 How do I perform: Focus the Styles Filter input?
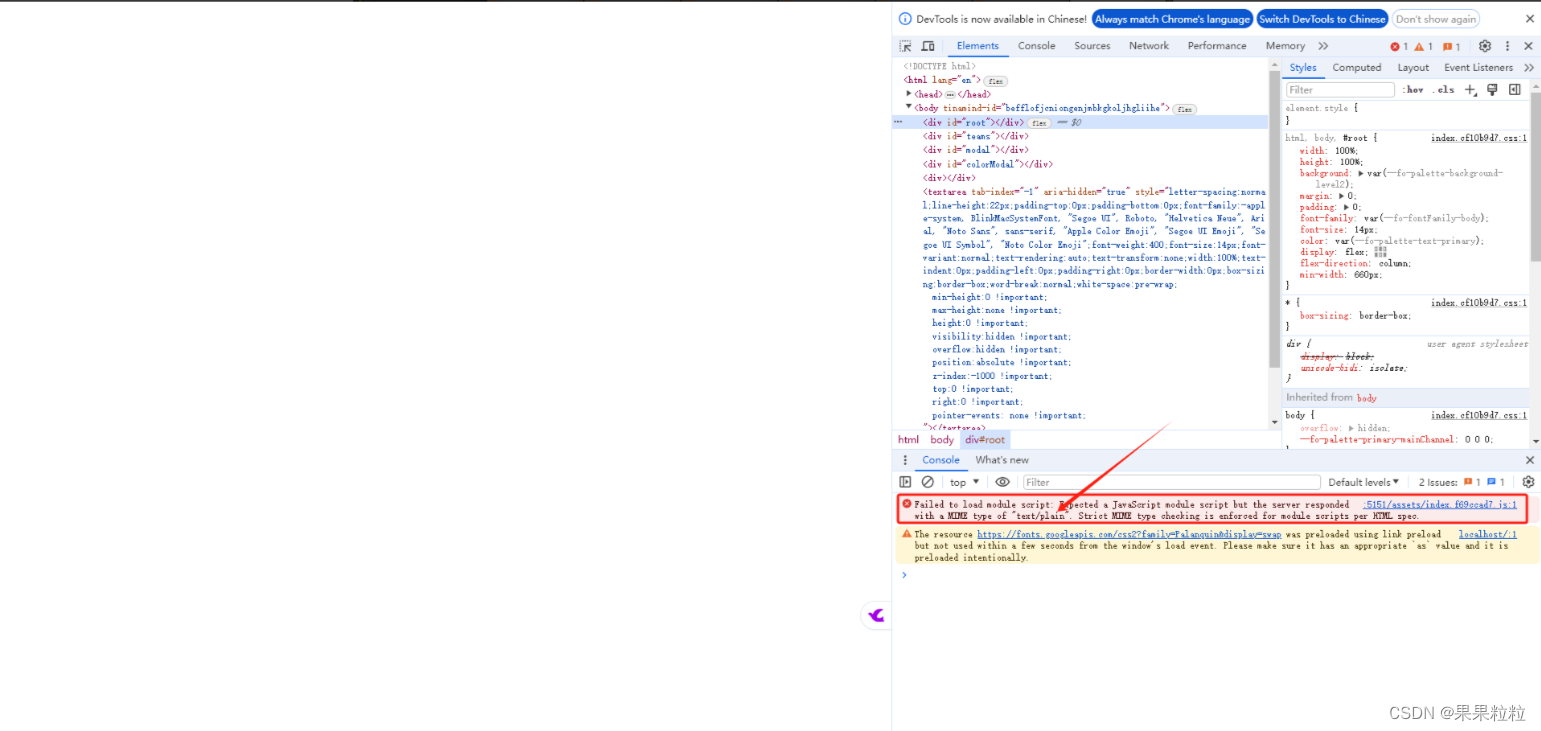point(1340,90)
